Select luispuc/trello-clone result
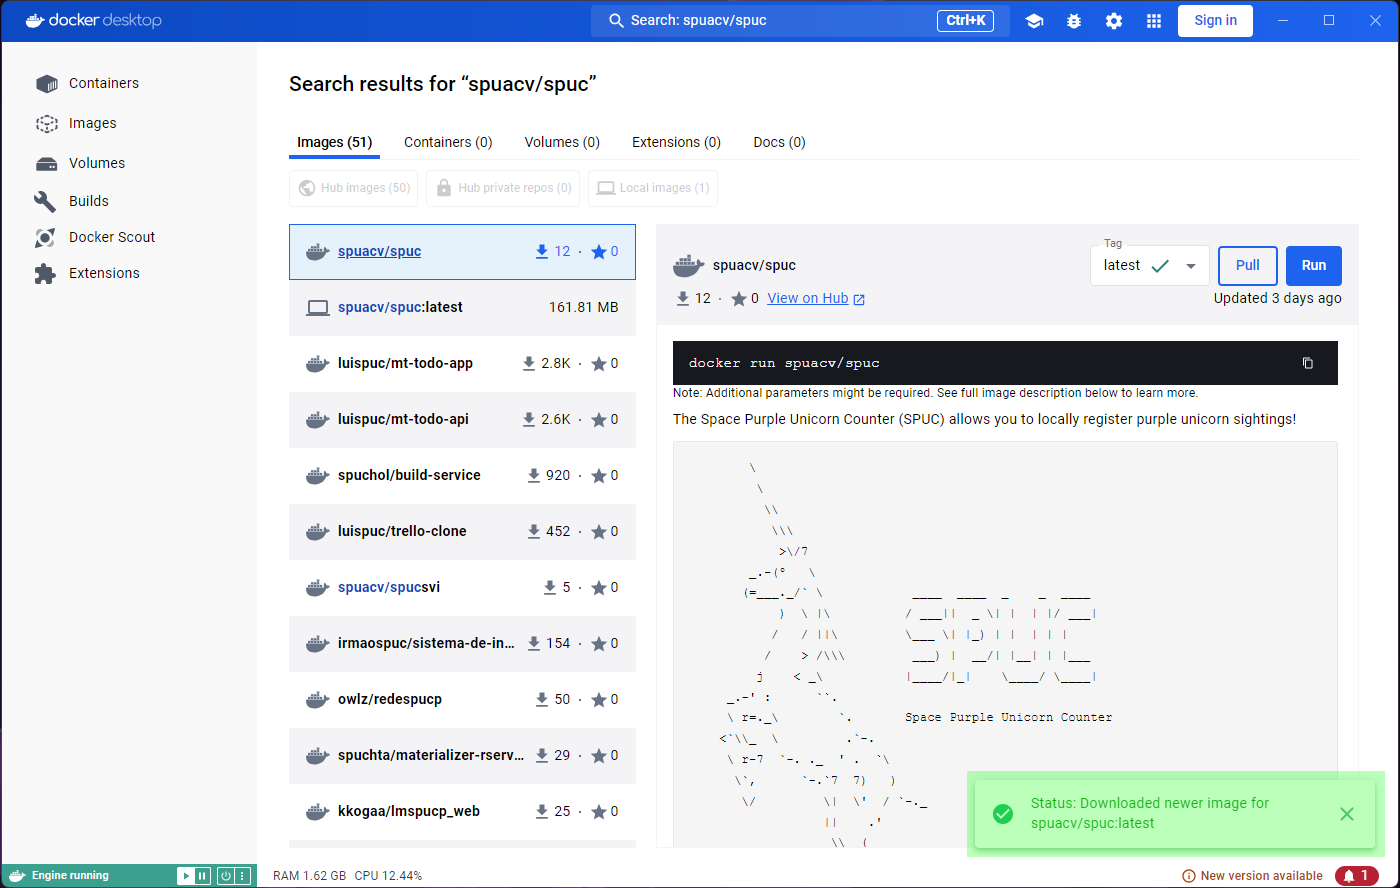 [x=462, y=531]
